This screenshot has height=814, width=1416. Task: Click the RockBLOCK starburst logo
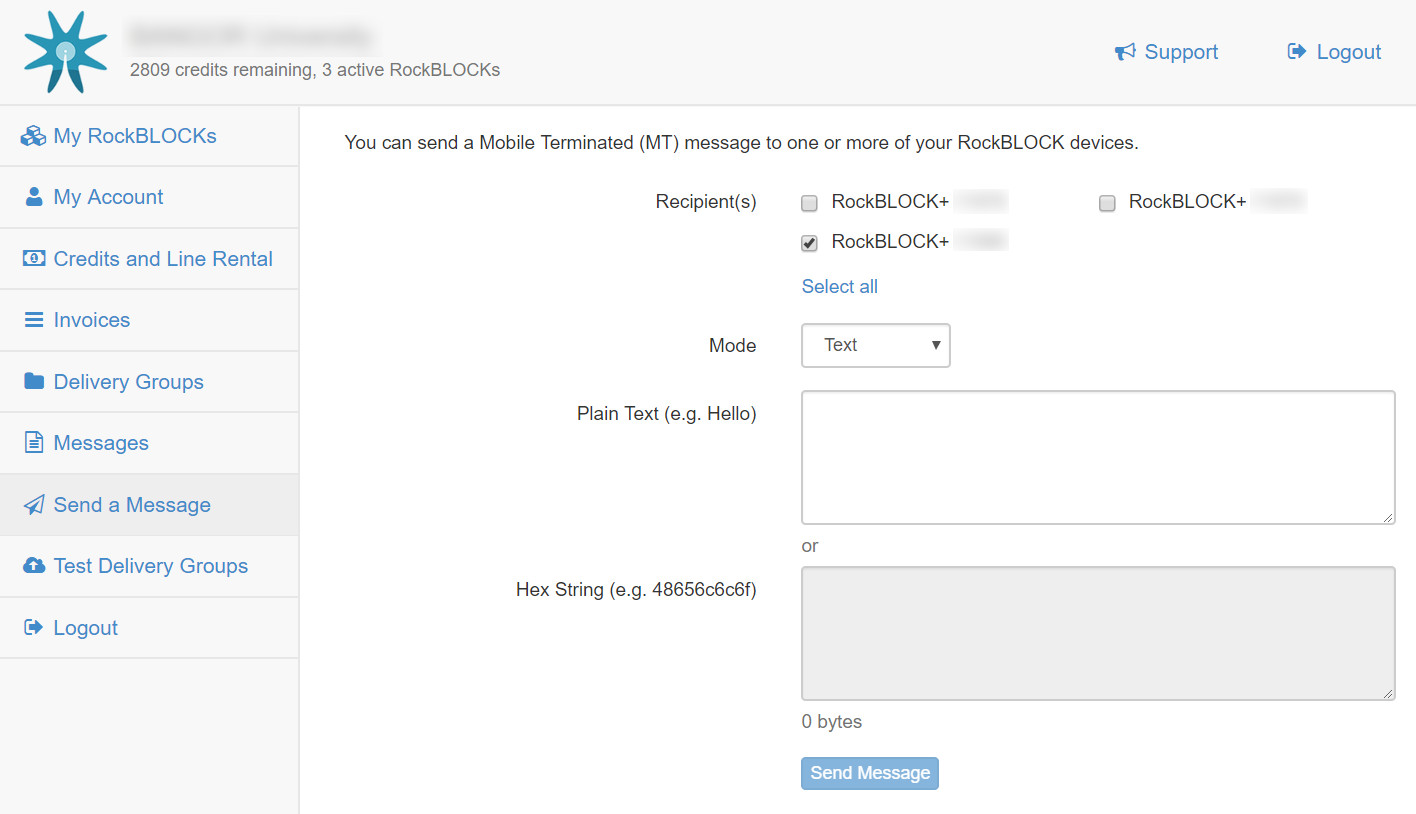click(65, 52)
